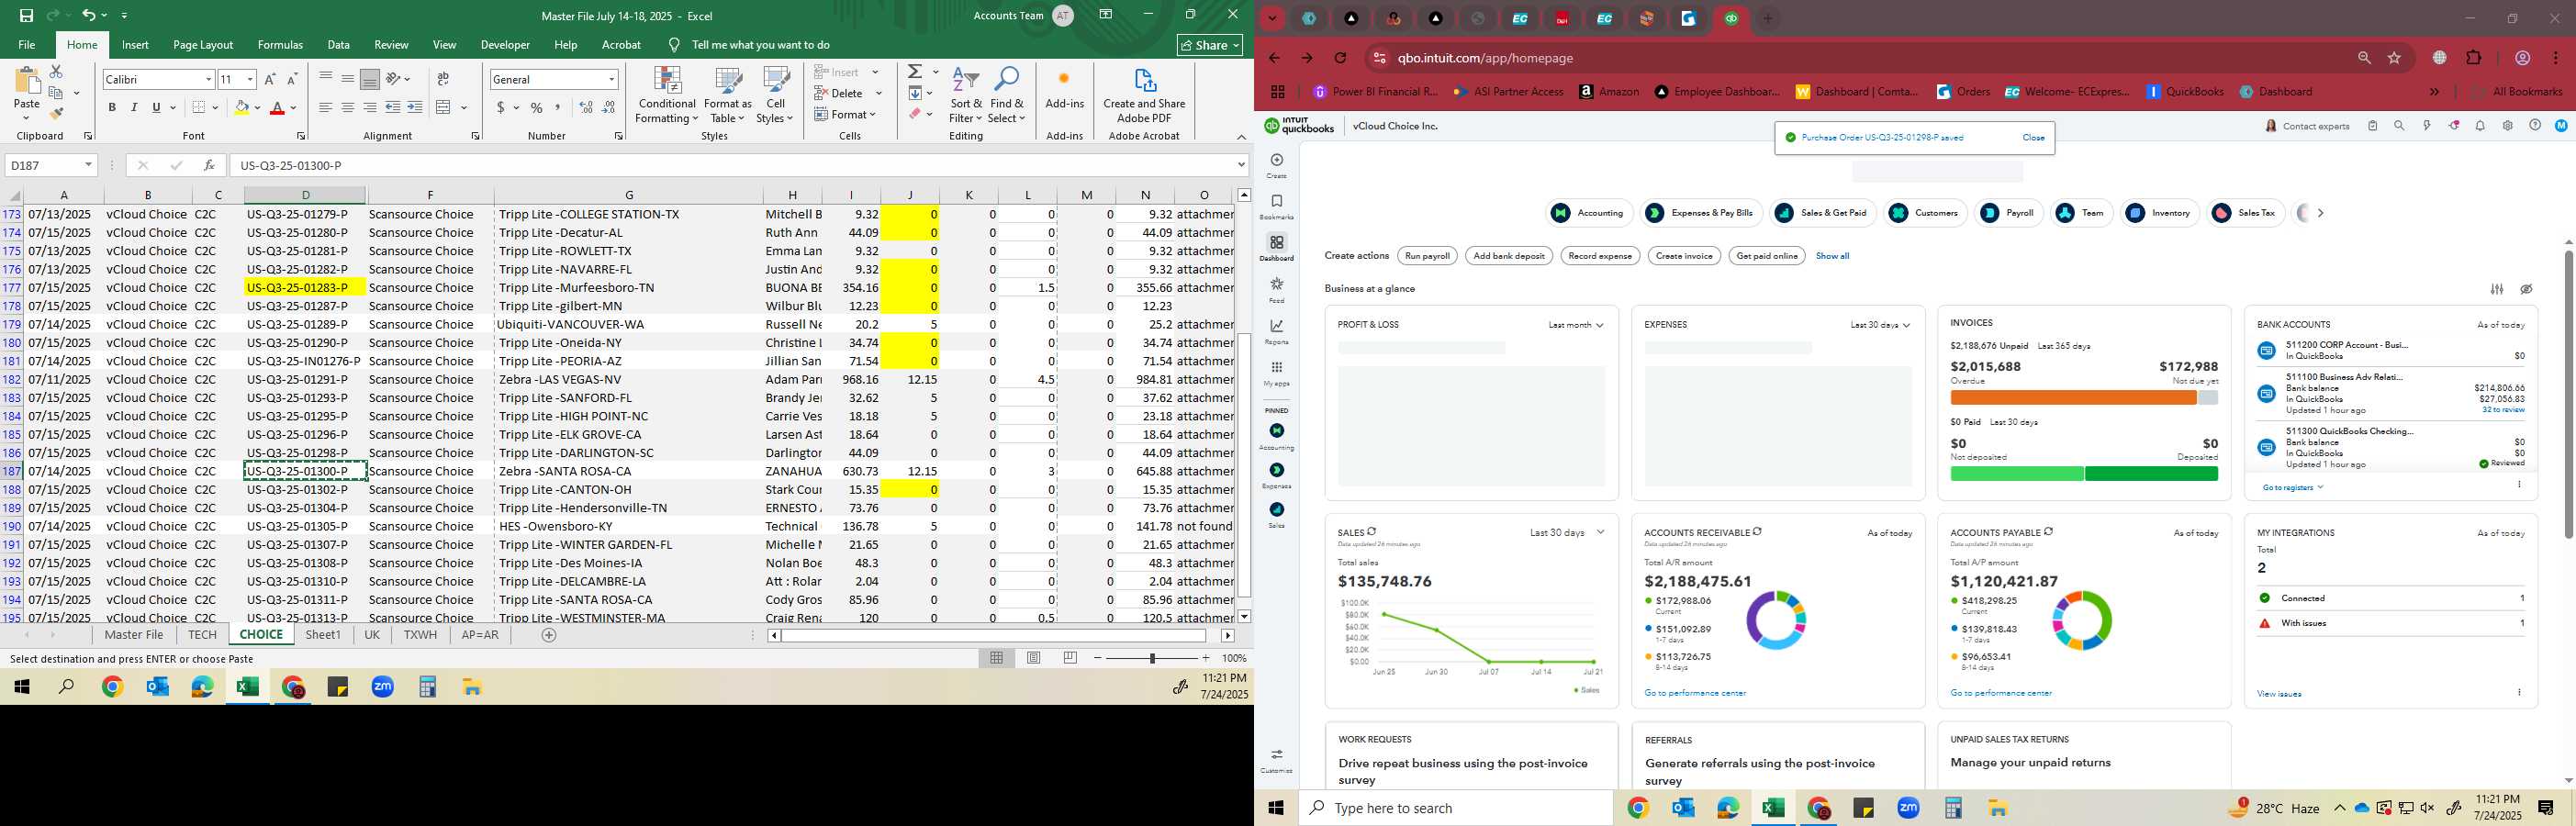Open My apps in the QuickBooks sidebar
Viewport: 2576px width, 826px height.
[1277, 373]
